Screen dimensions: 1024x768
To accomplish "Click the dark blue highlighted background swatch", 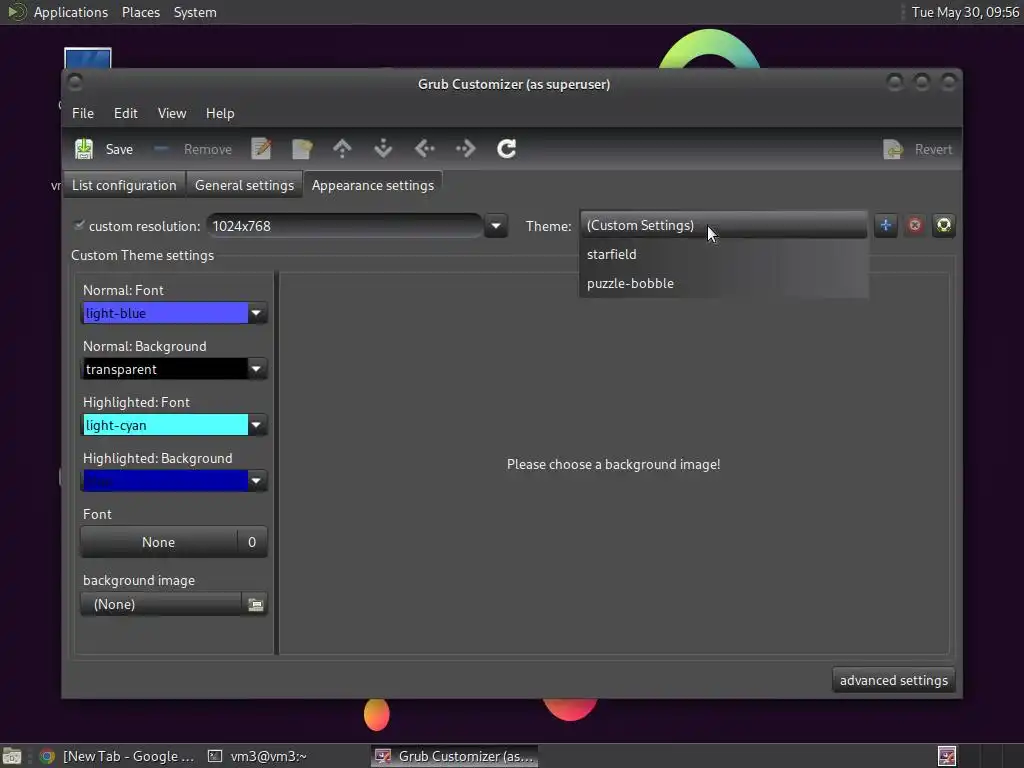I will click(165, 481).
